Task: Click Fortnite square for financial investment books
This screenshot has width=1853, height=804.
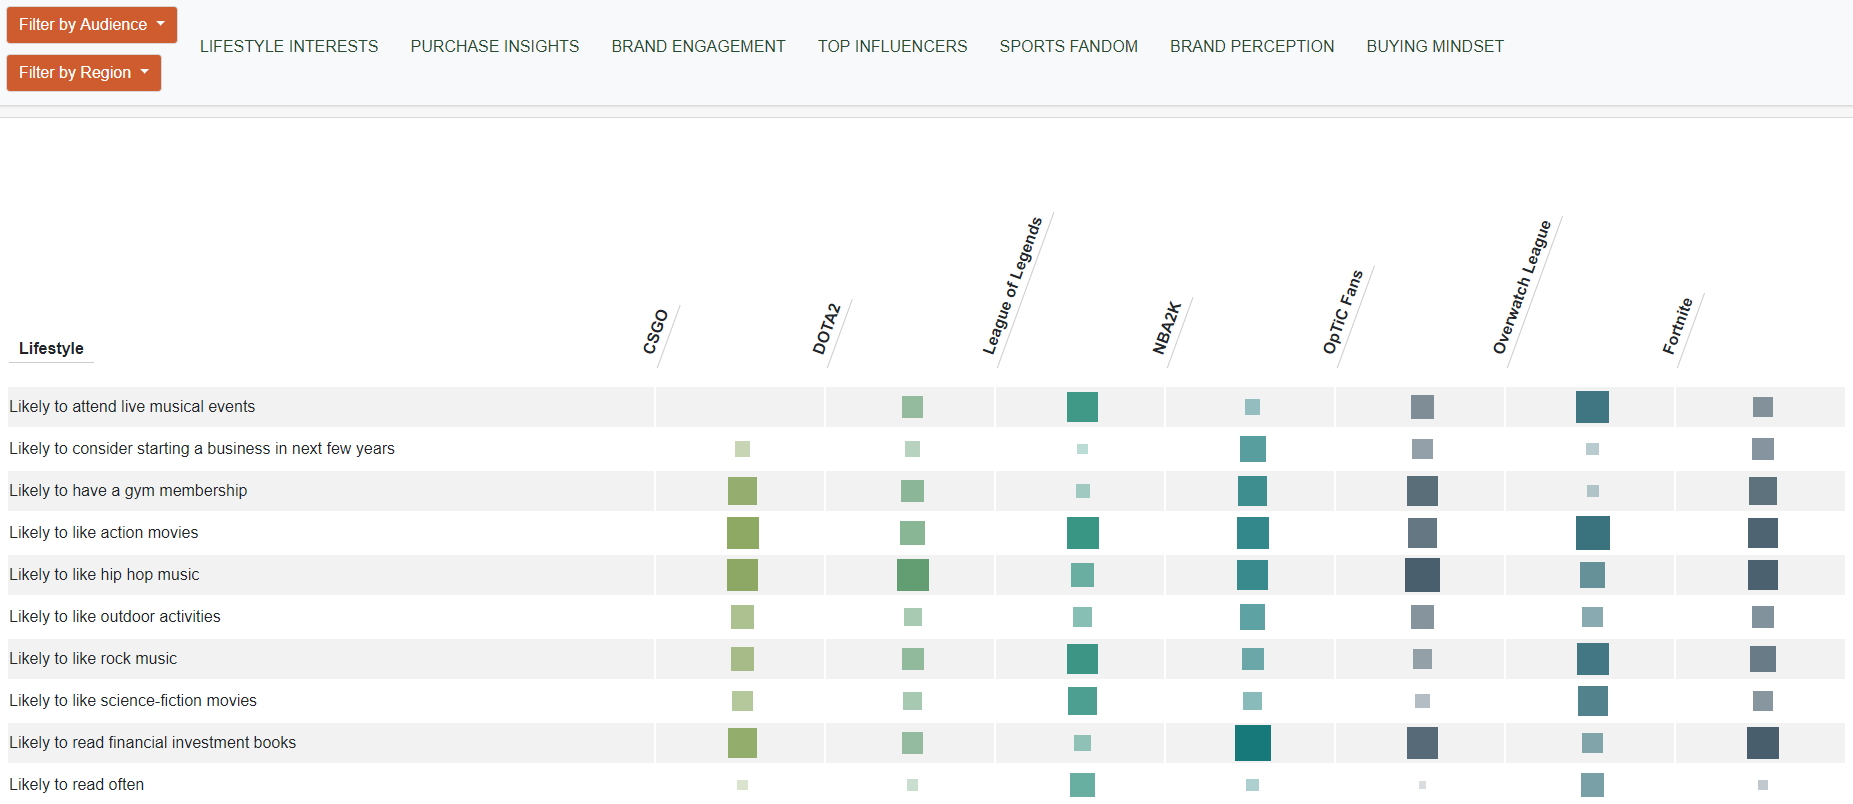Action: point(1762,743)
